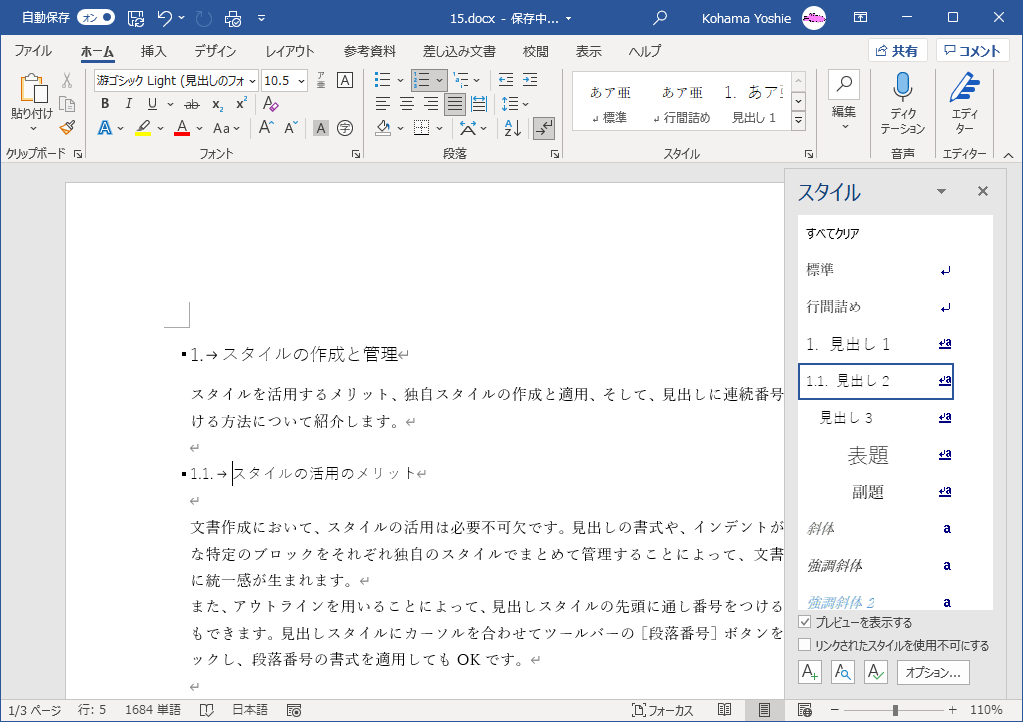Image resolution: width=1023 pixels, height=722 pixels.
Task: Open the 挿入 ribbon tab
Action: [153, 51]
